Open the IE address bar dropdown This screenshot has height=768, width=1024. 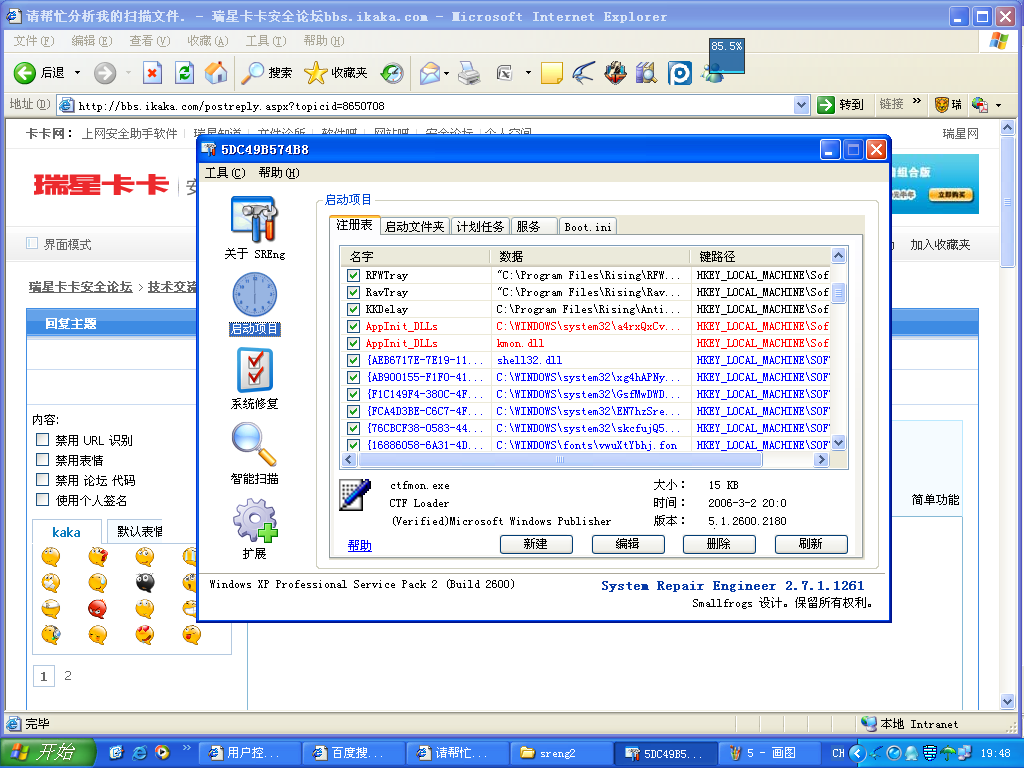tap(802, 104)
